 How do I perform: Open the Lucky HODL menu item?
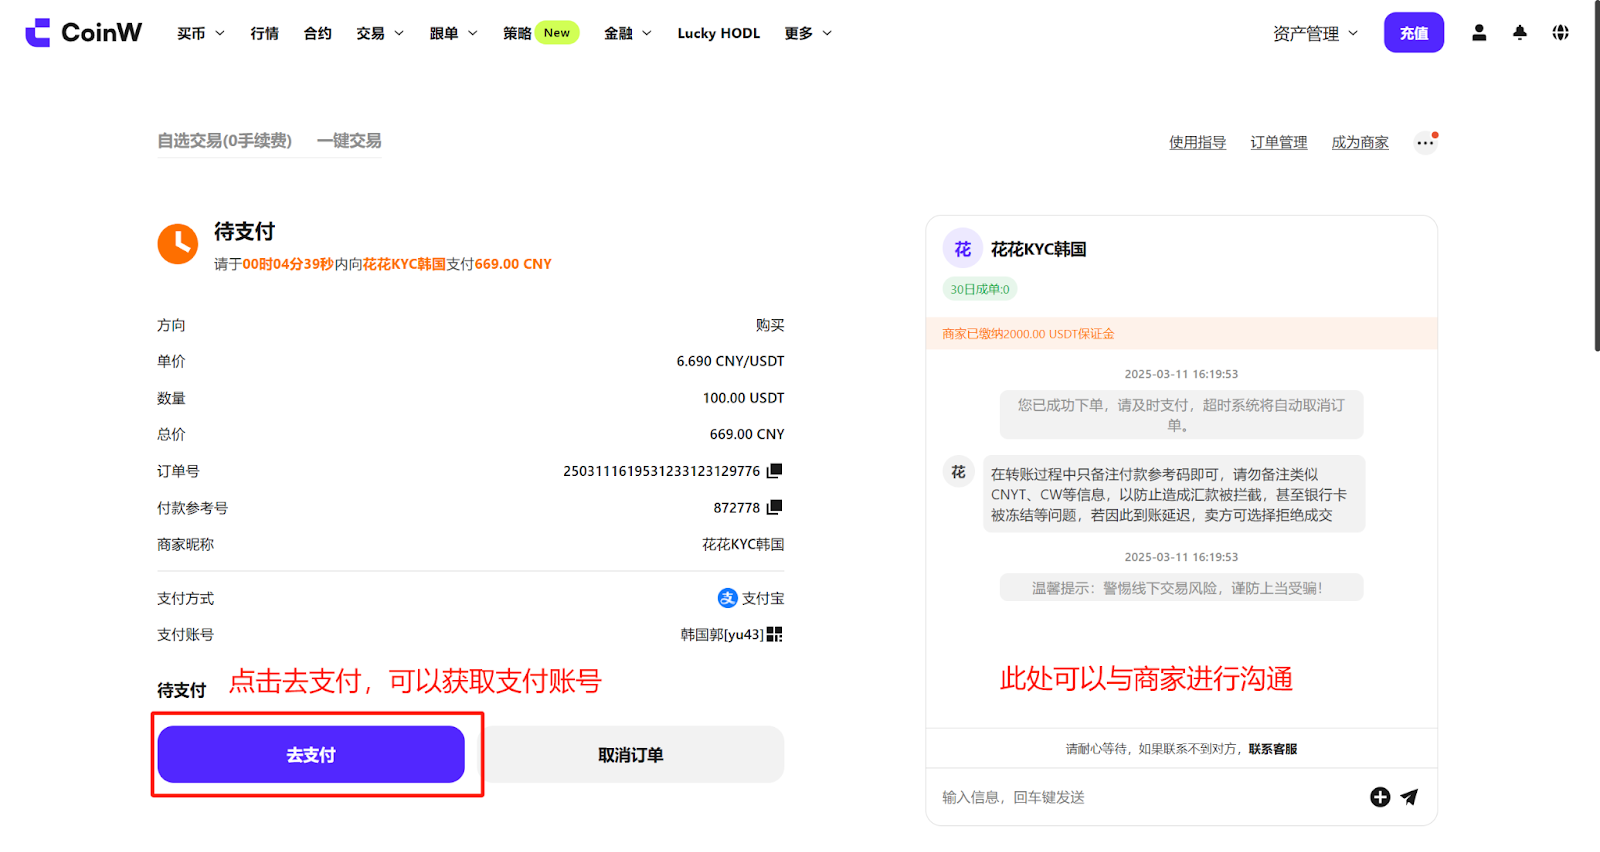tap(718, 33)
